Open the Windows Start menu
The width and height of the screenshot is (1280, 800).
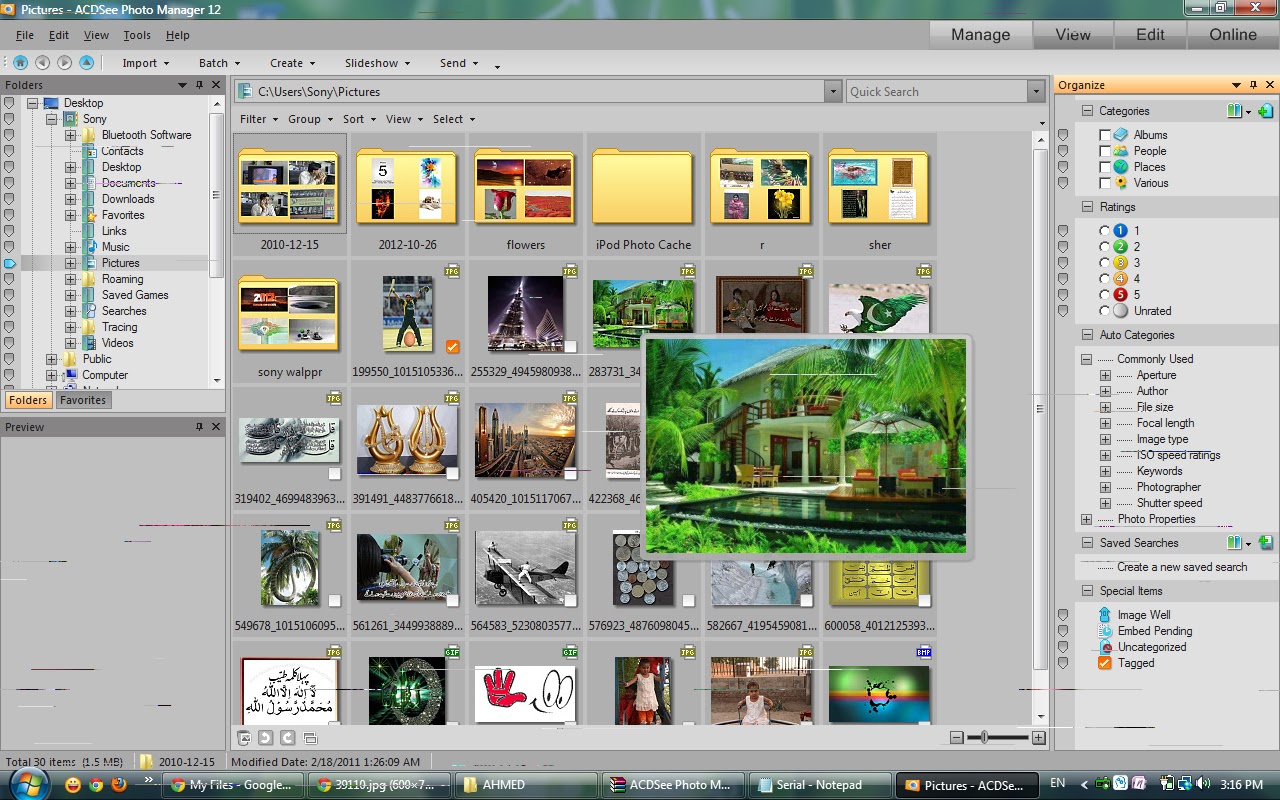tap(27, 784)
